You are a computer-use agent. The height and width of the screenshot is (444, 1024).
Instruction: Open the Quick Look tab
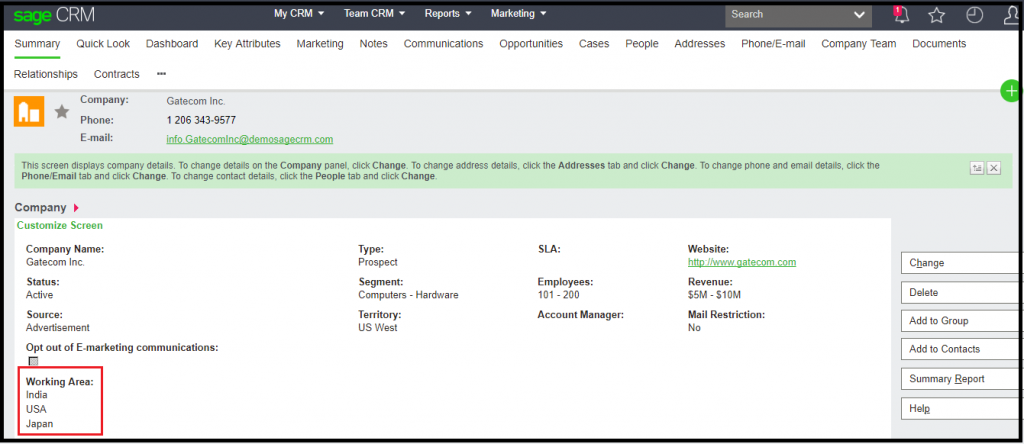pyautogui.click(x=103, y=44)
